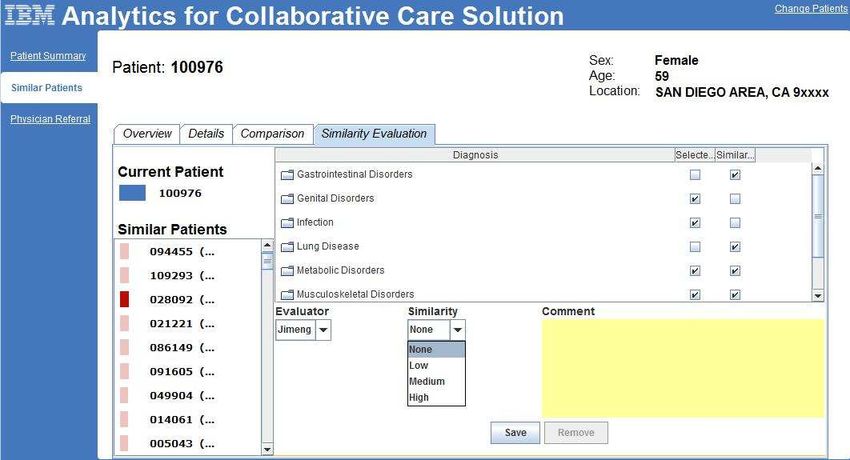Open the Genital Disorders folder icon

[x=287, y=199]
